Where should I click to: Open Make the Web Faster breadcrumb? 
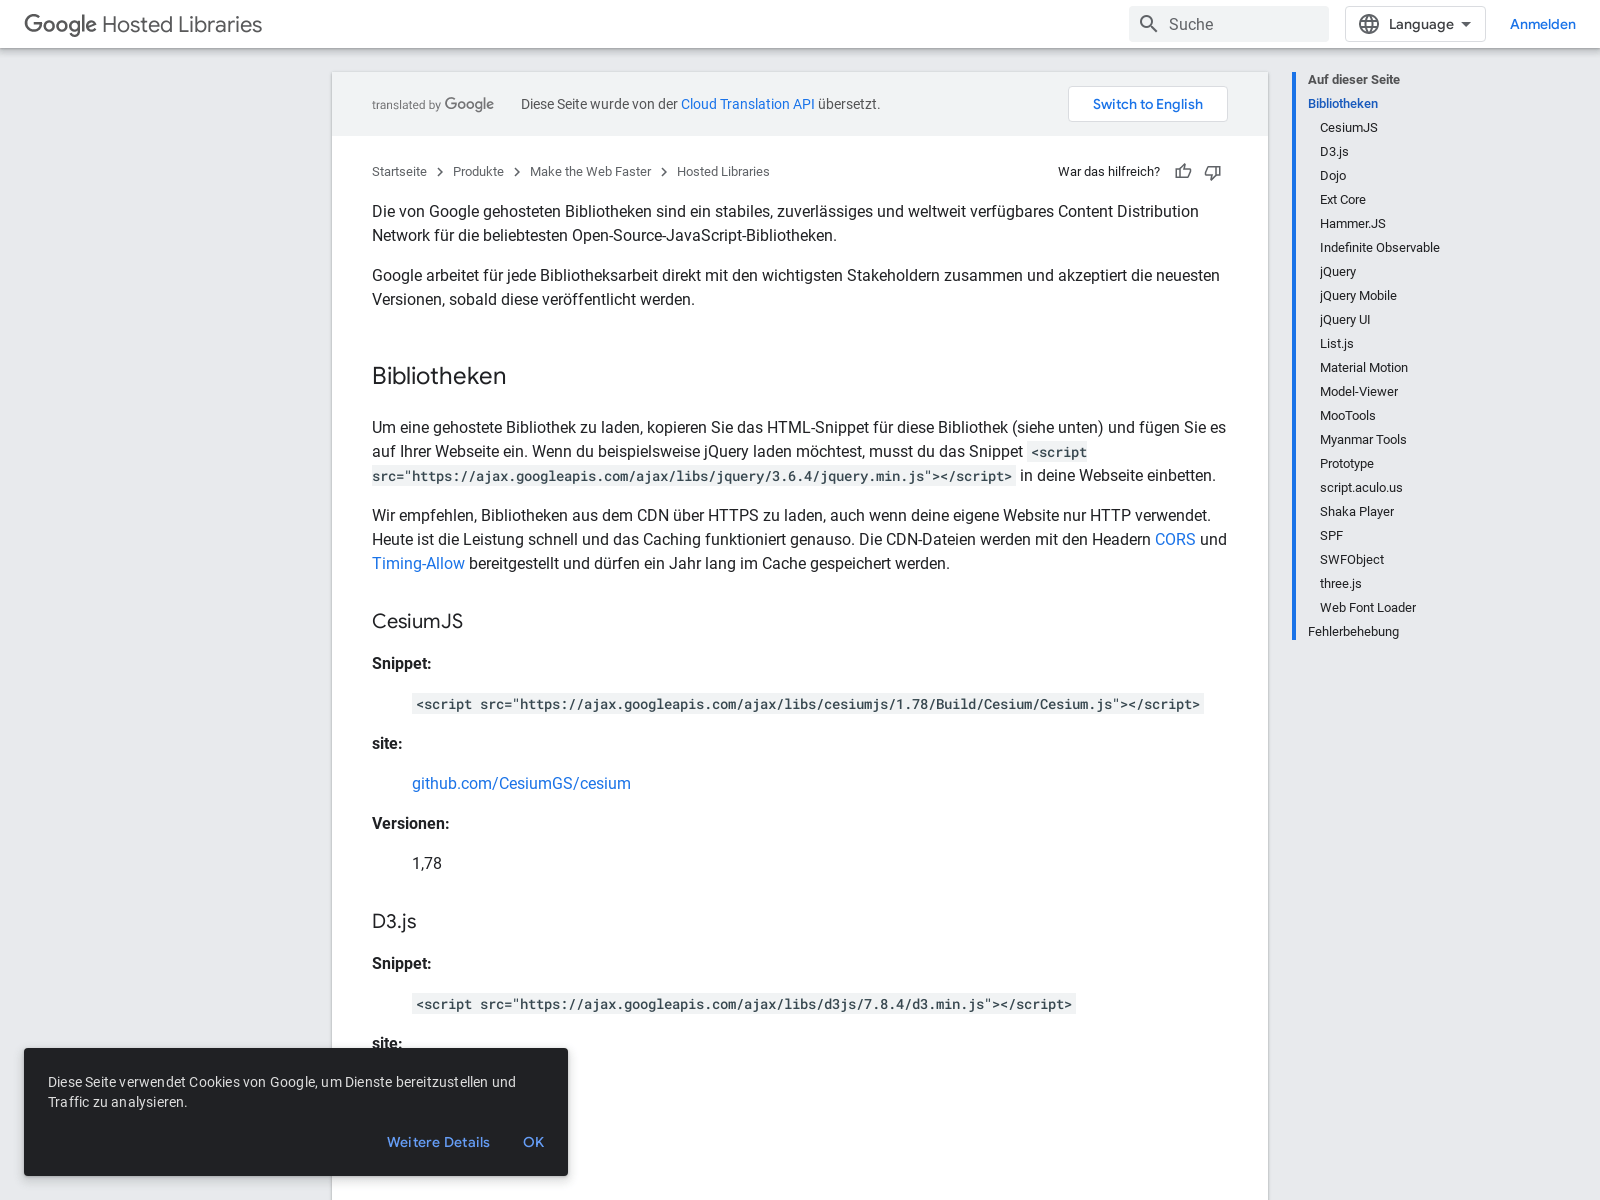(x=590, y=172)
